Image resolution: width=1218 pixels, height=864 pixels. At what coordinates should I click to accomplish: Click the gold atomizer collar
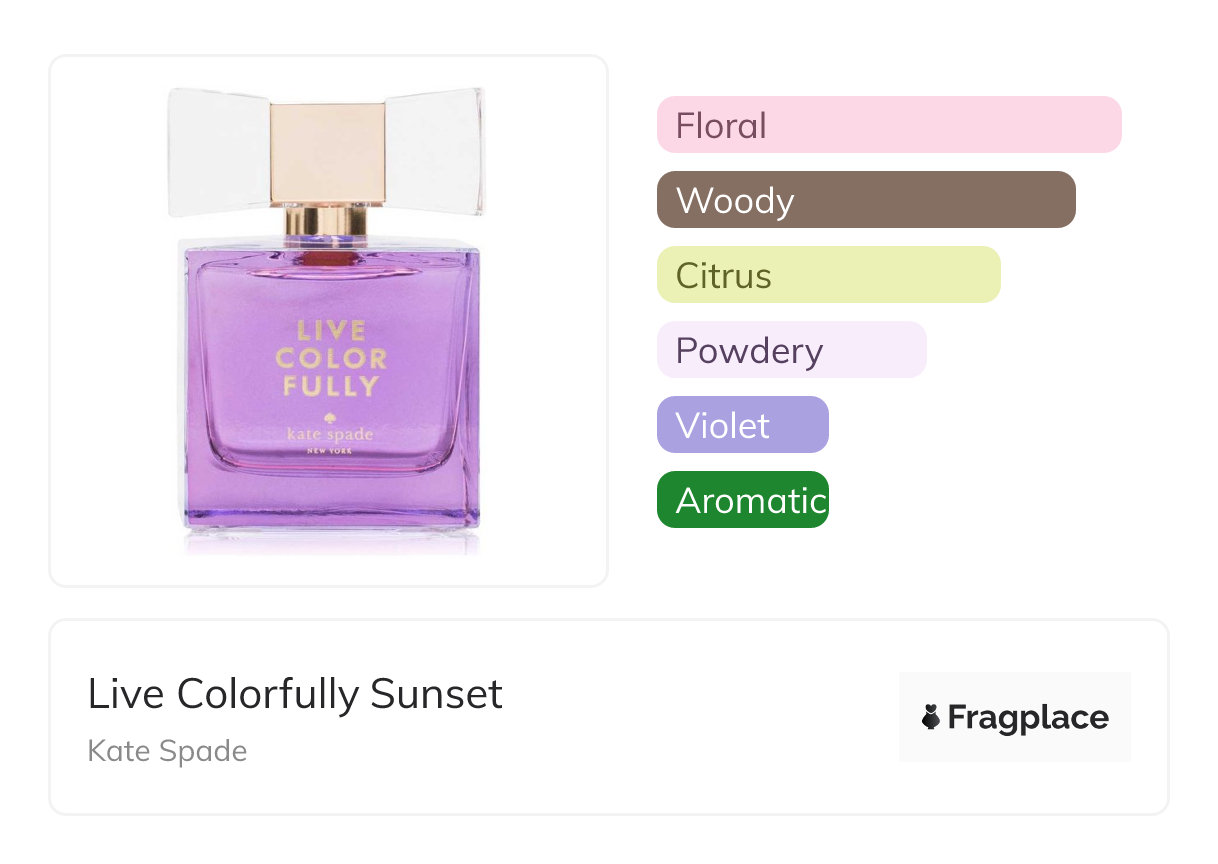tap(326, 221)
